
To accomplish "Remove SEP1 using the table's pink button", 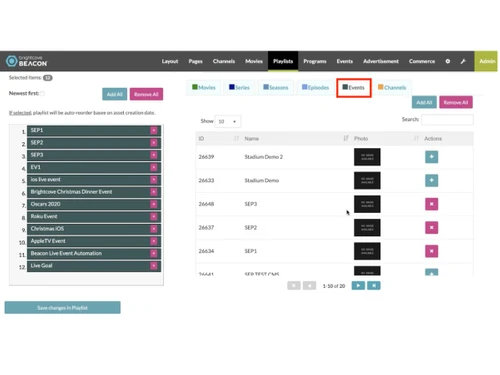I will pyautogui.click(x=431, y=251).
